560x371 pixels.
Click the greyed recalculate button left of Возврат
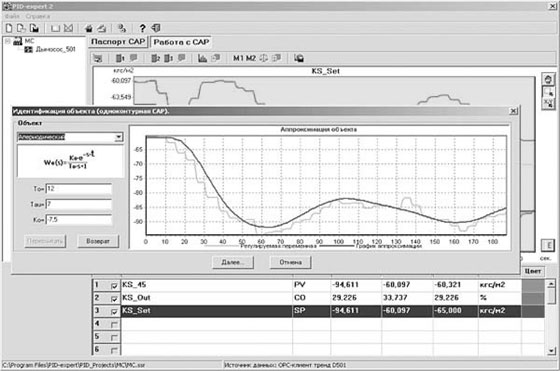coord(45,241)
